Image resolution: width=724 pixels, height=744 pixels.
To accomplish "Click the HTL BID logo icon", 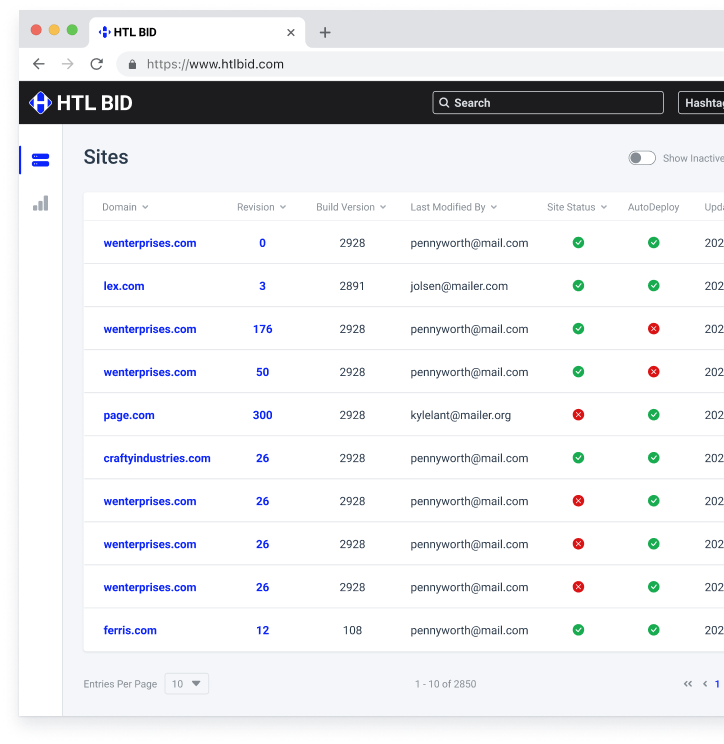I will [40, 103].
